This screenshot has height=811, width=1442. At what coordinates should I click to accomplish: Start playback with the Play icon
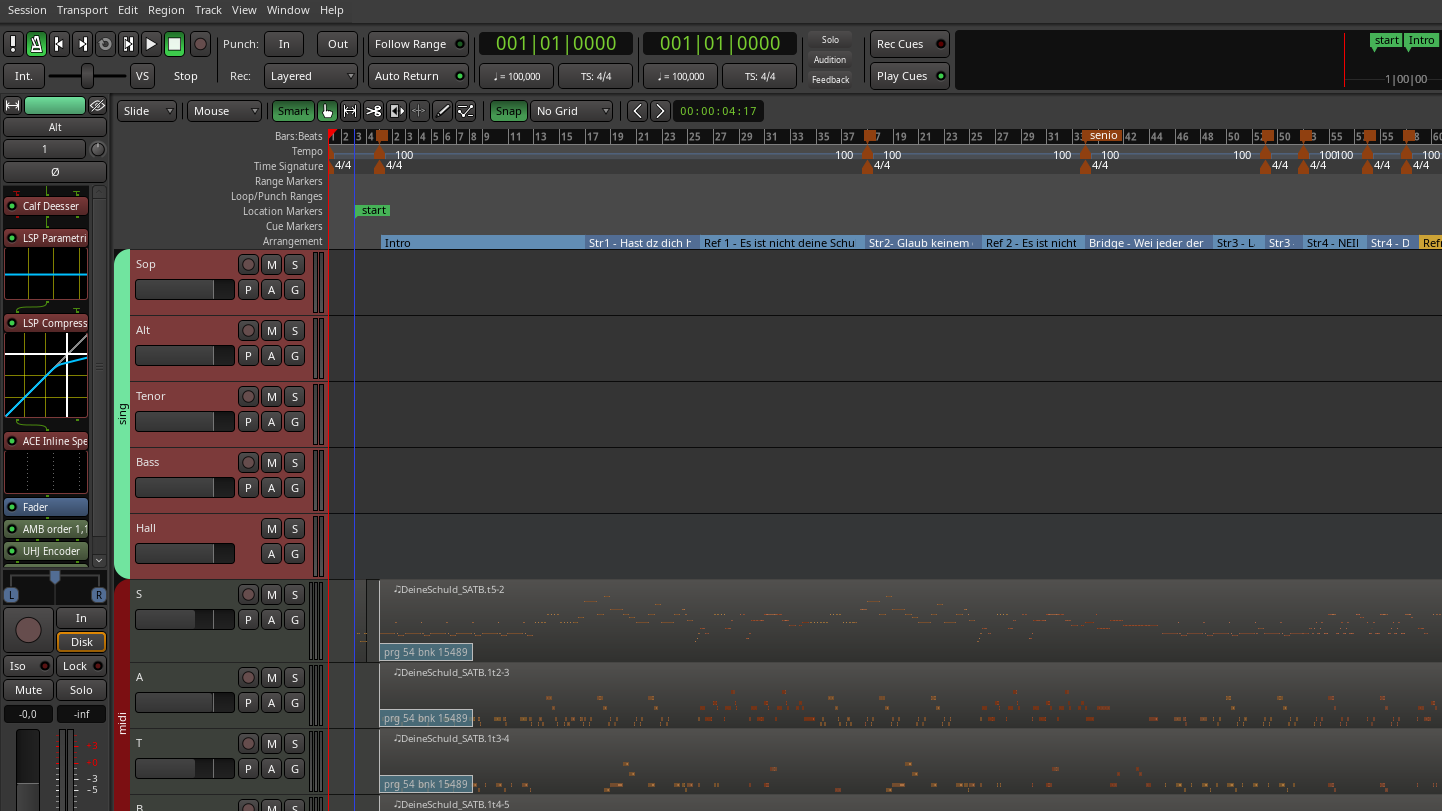pos(151,44)
